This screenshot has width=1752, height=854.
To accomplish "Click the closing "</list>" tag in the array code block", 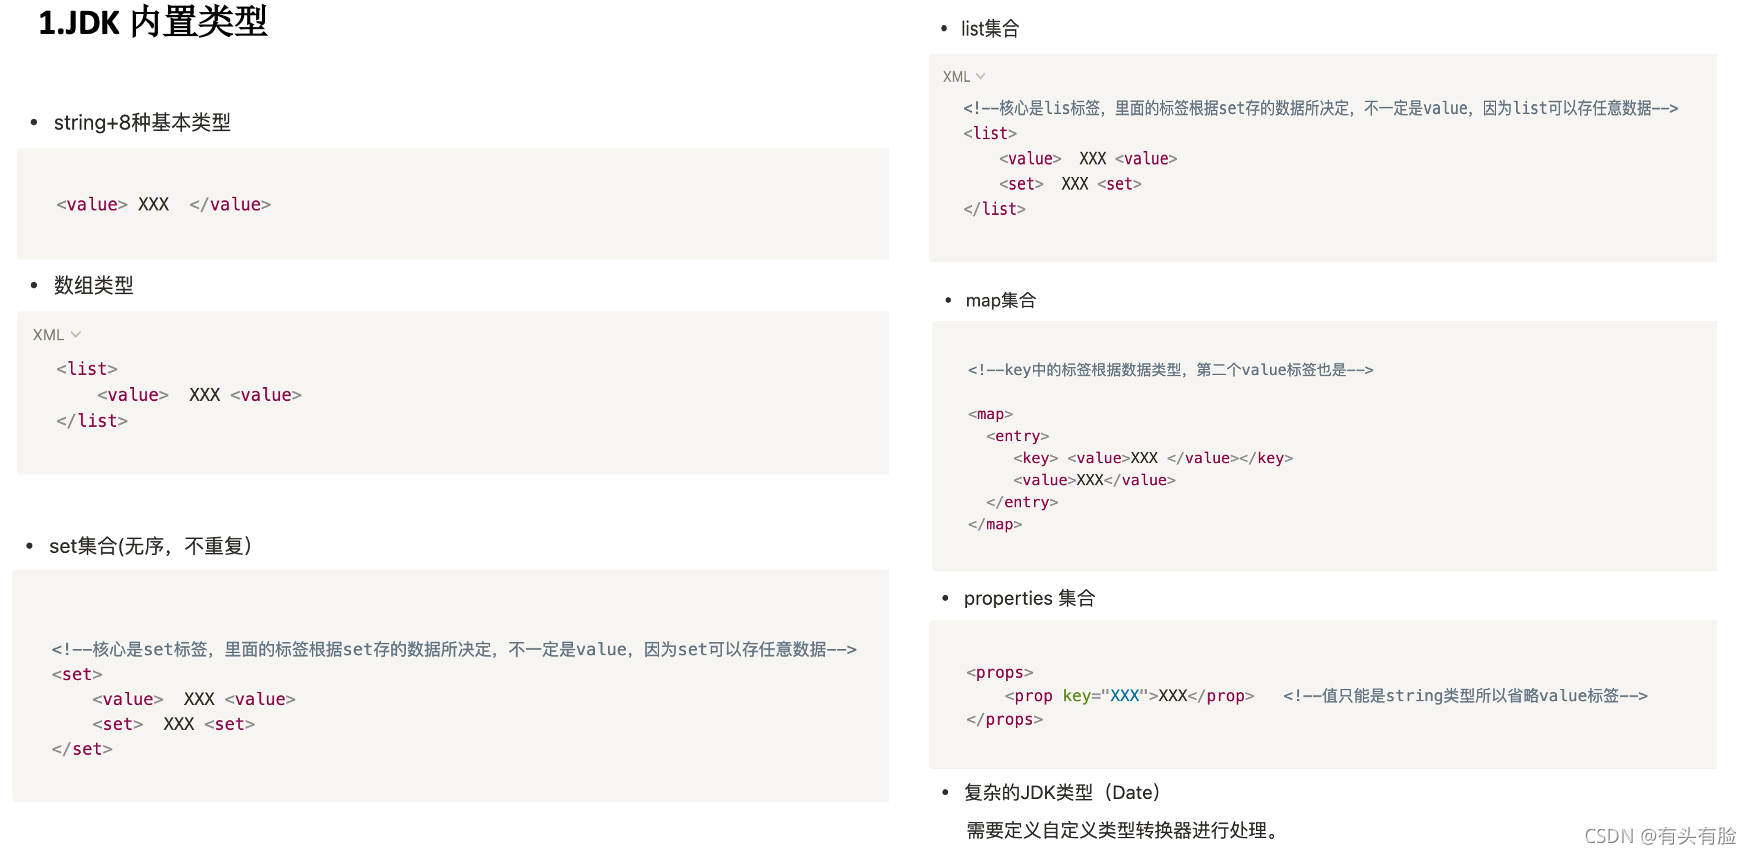I will tap(92, 421).
